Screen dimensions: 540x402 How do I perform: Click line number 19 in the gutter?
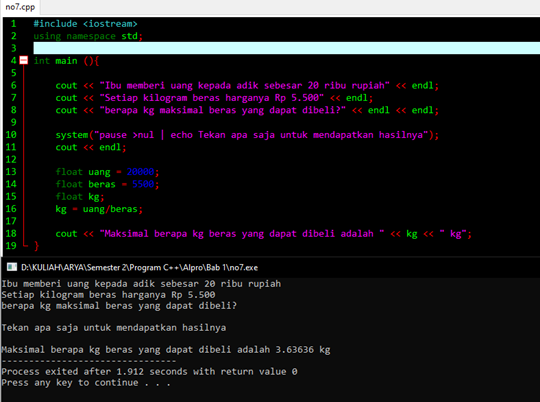point(11,245)
